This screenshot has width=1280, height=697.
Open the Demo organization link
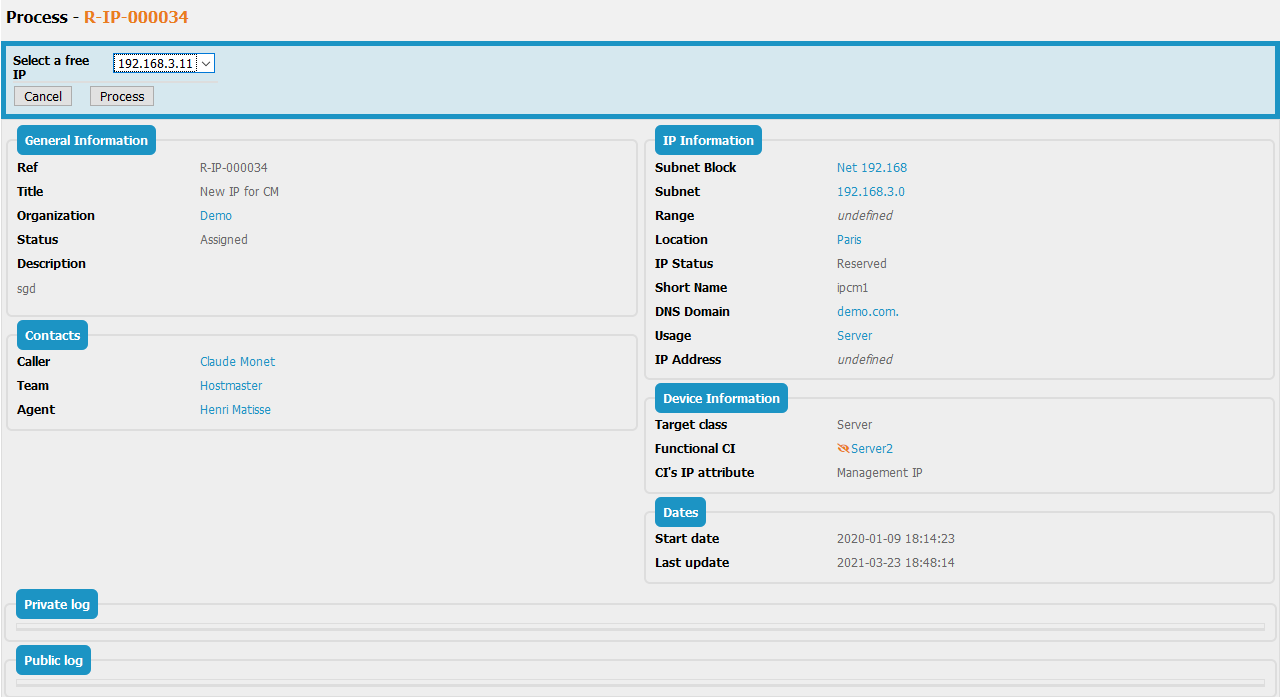pos(216,216)
